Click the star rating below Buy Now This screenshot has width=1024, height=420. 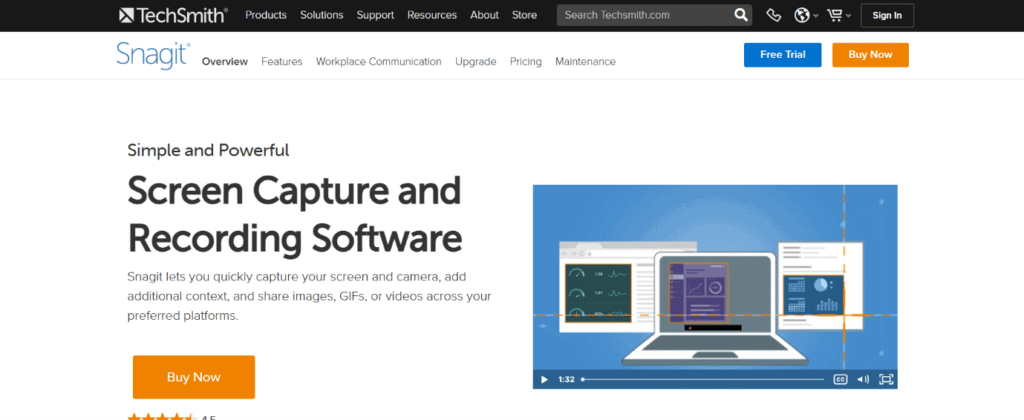coord(161,417)
